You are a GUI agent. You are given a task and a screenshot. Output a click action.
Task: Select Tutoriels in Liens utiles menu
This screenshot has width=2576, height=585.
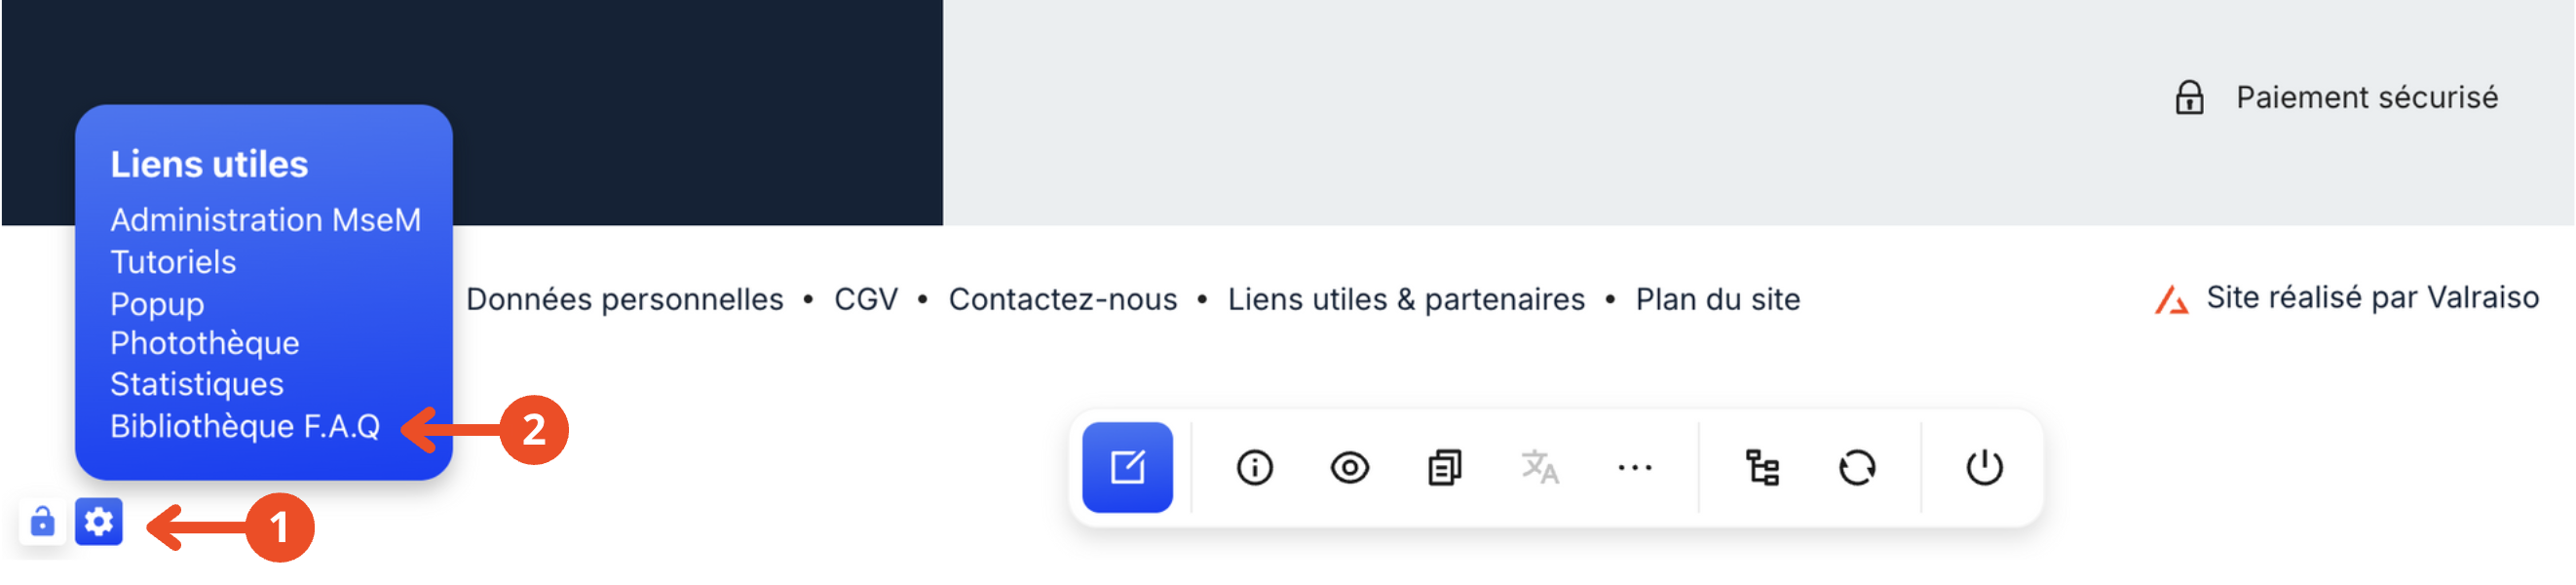pyautogui.click(x=173, y=262)
